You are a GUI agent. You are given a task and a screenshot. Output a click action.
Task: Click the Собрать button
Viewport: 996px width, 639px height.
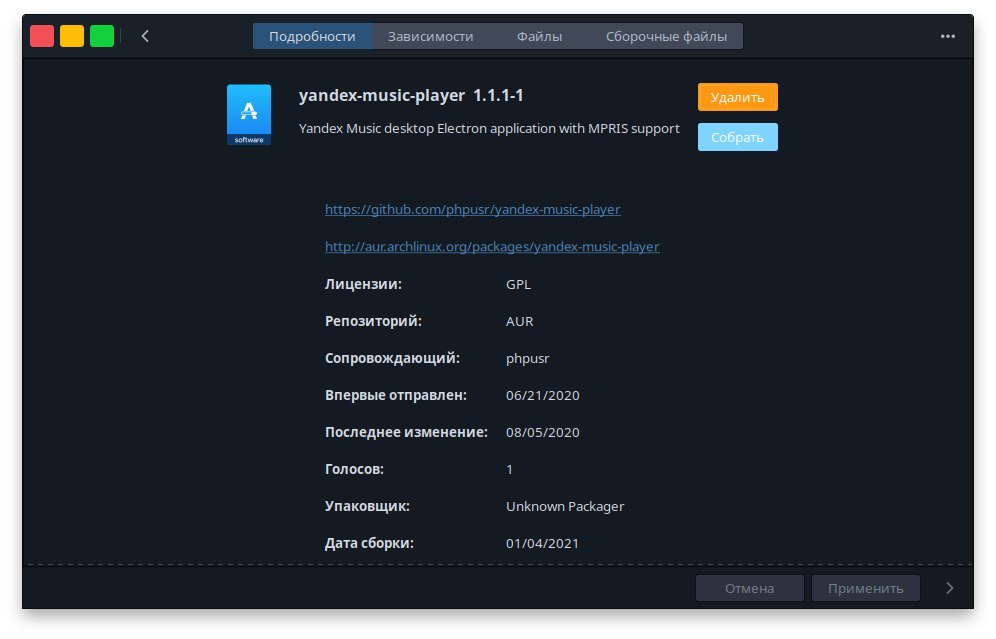737,137
